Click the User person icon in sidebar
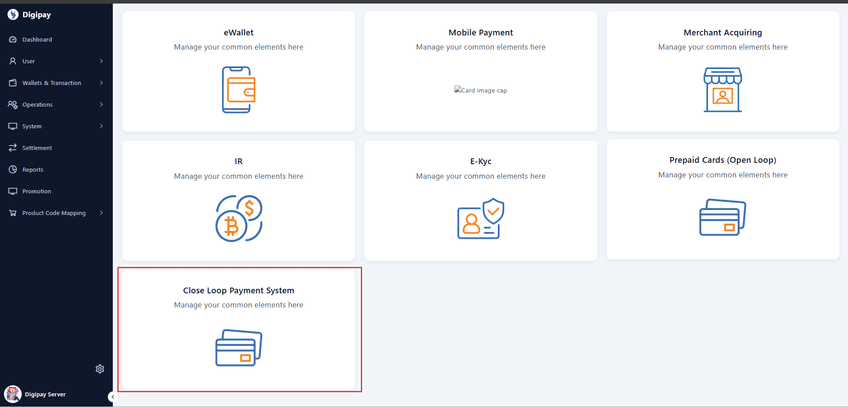 (x=13, y=61)
